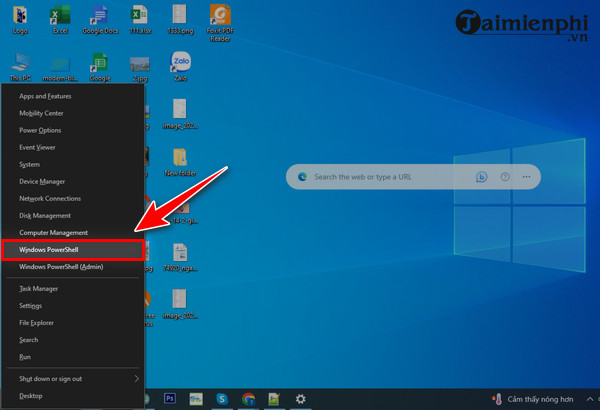Open the weather widget Cảm thấy nóng hơn
Viewport: 600px width, 410px height.
pyautogui.click(x=533, y=399)
